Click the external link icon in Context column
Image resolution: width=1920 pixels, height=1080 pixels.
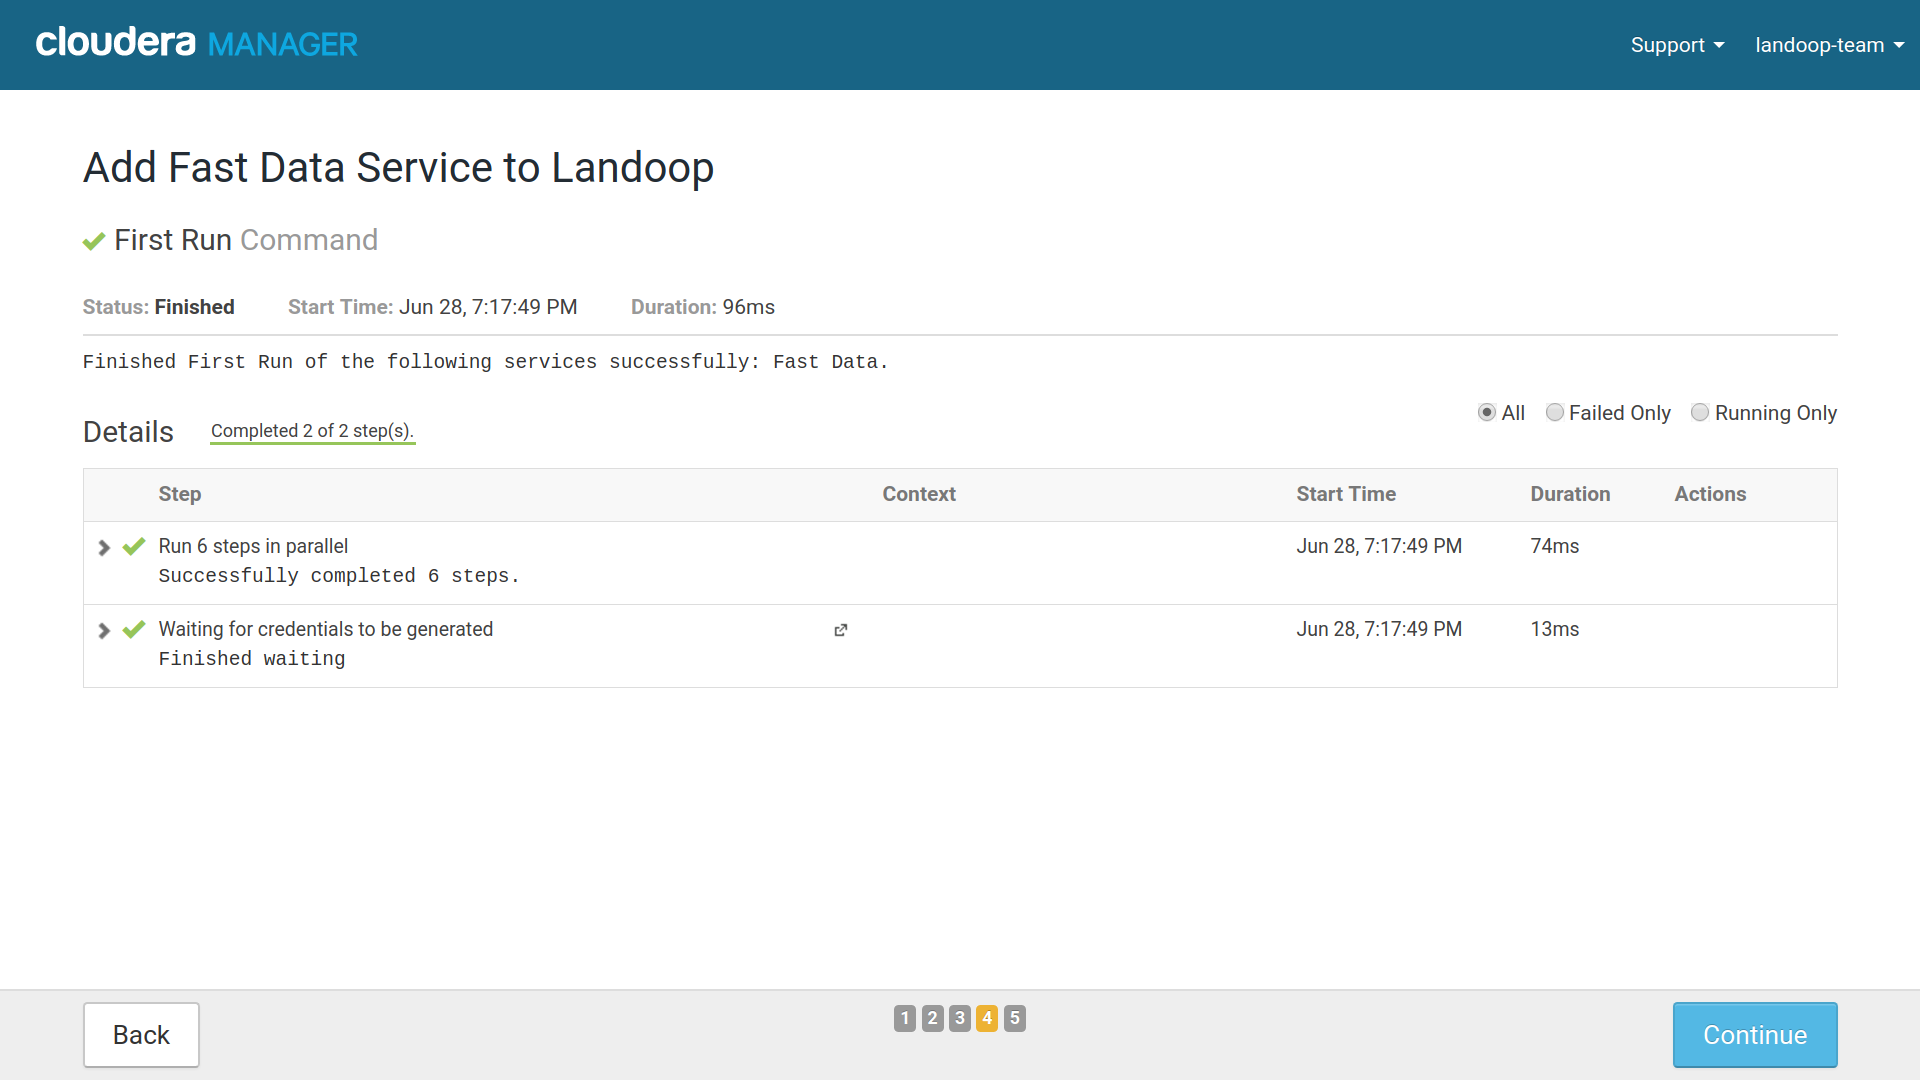click(x=840, y=630)
